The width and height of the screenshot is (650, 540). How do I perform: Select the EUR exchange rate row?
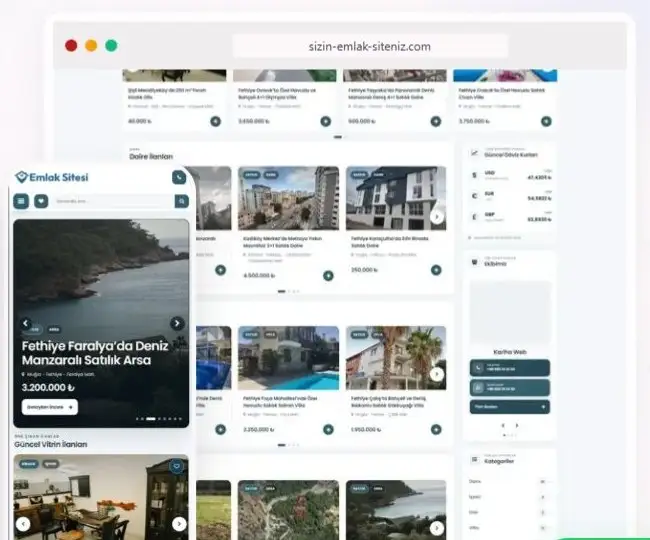point(511,196)
